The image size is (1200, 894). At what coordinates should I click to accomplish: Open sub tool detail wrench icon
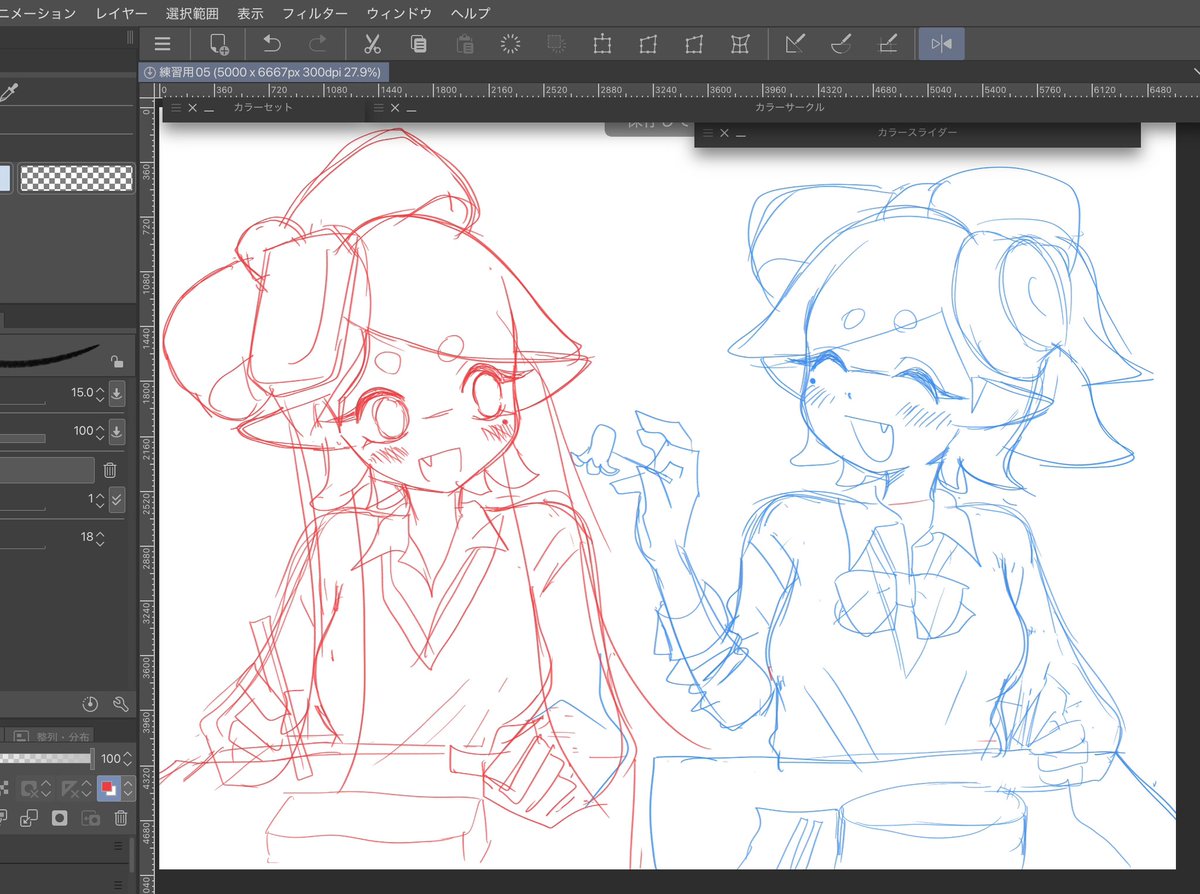click(122, 704)
